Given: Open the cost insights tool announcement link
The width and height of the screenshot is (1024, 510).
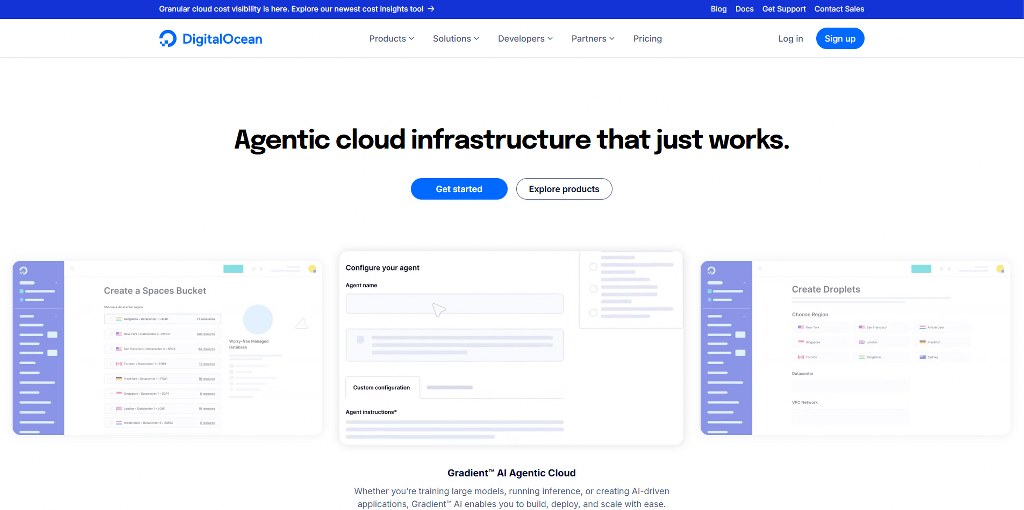Looking at the screenshot, I should [296, 9].
